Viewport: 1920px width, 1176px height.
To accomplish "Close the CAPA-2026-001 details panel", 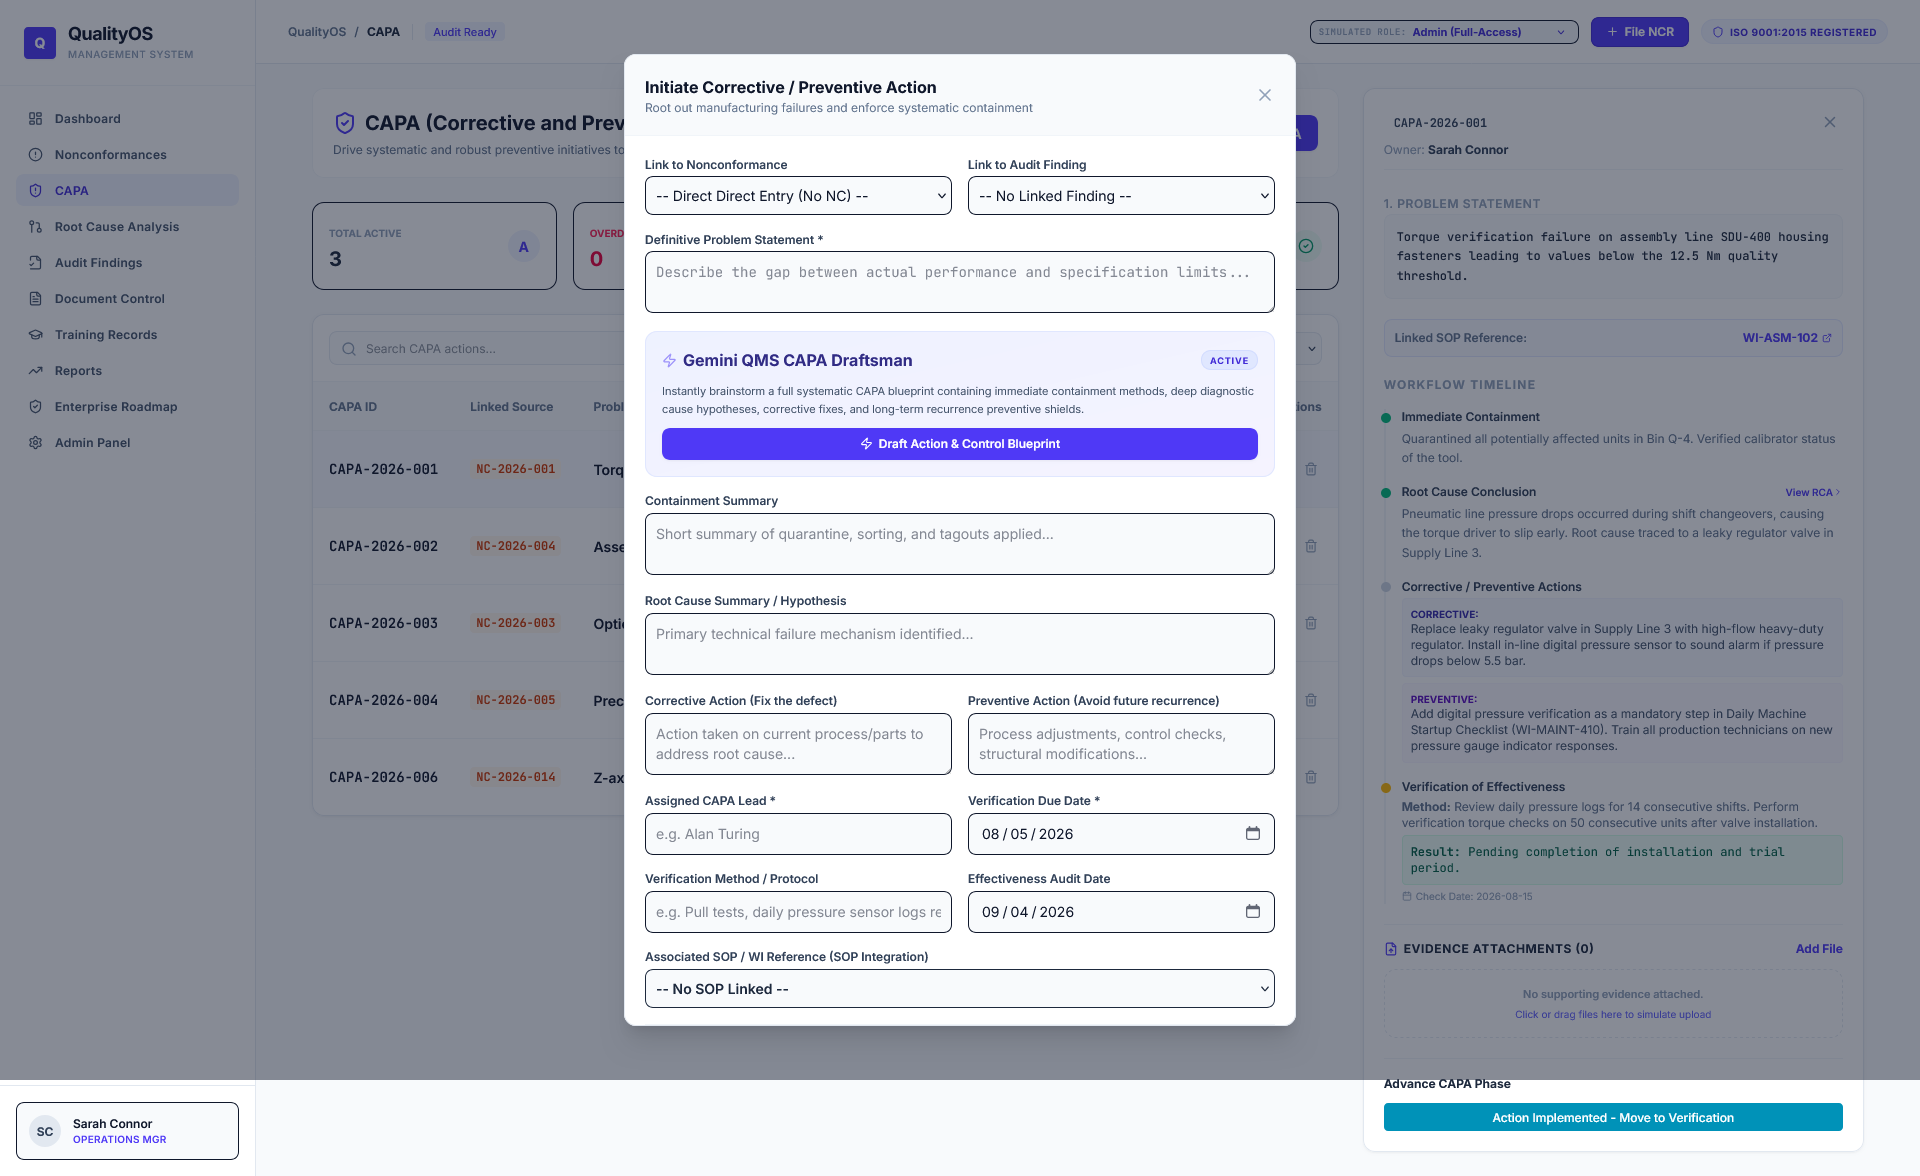I will 1830,122.
